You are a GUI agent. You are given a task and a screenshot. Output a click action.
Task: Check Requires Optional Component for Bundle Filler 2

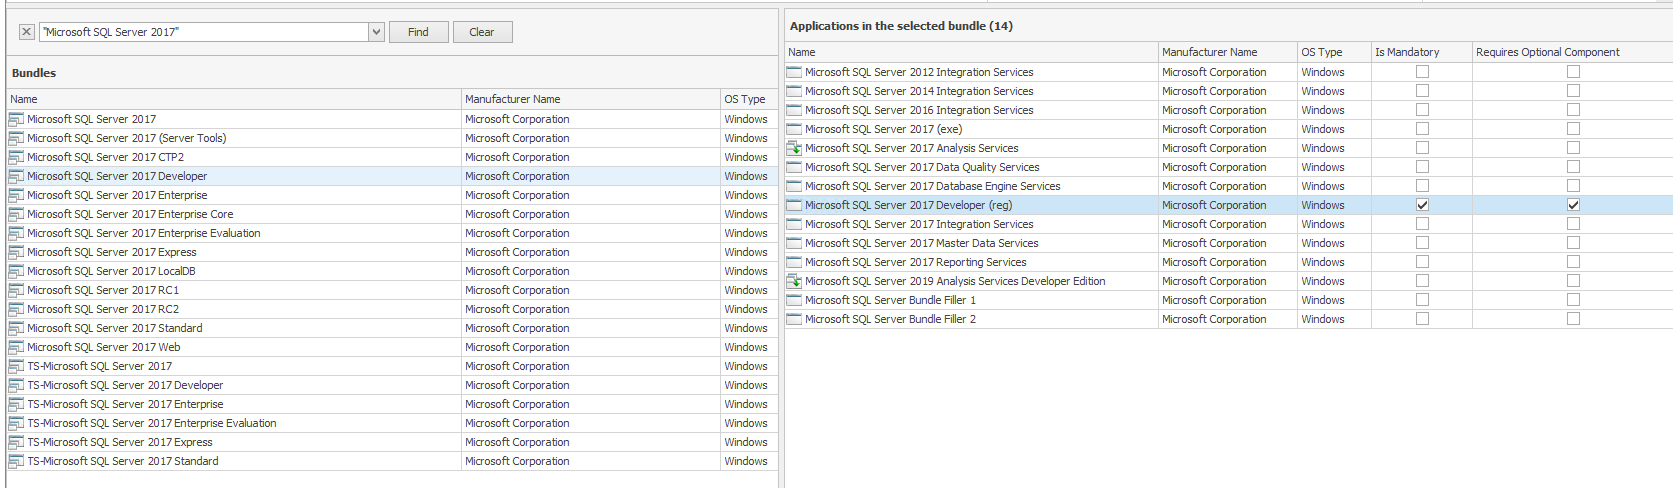[x=1573, y=319]
